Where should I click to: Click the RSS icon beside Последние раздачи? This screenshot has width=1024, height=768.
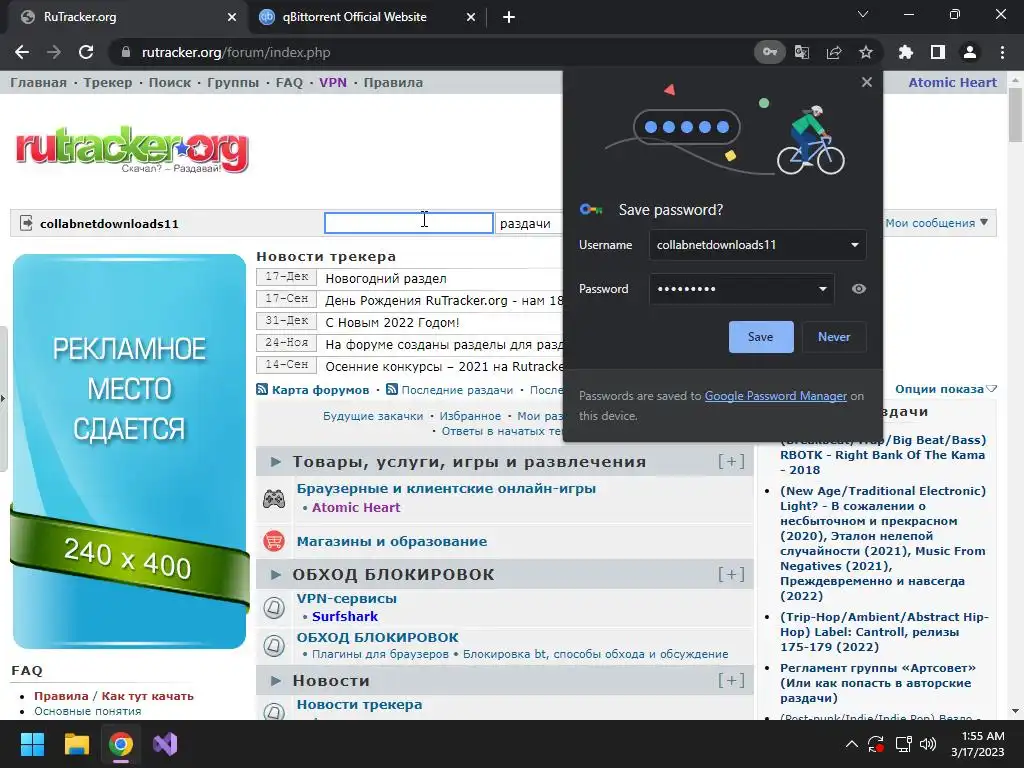(392, 389)
